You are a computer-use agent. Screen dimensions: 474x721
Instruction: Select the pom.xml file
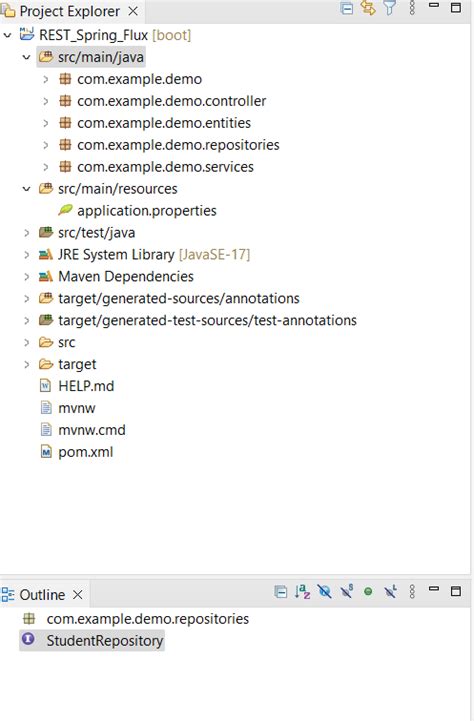(x=86, y=452)
